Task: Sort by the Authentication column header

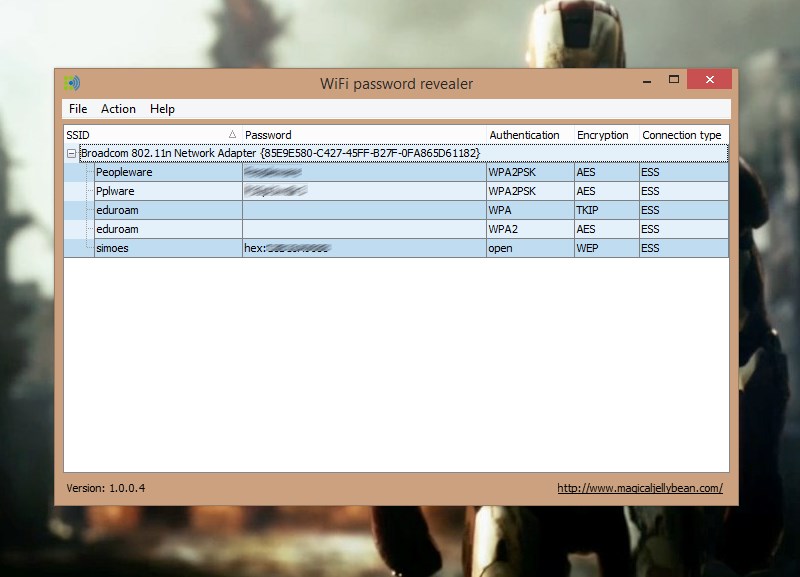Action: [x=531, y=135]
